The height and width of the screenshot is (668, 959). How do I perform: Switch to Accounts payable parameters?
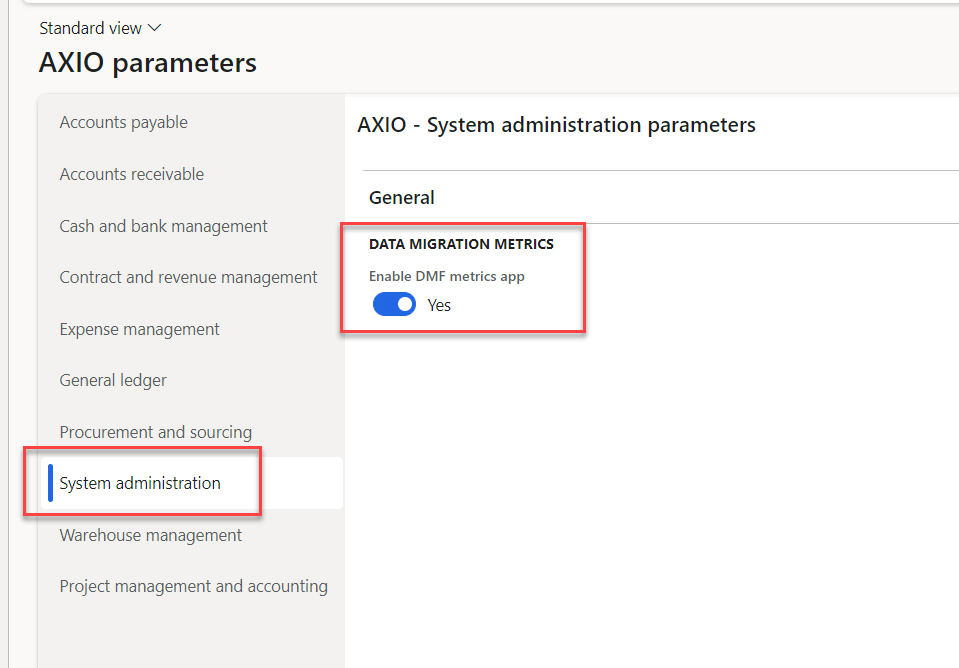[123, 122]
